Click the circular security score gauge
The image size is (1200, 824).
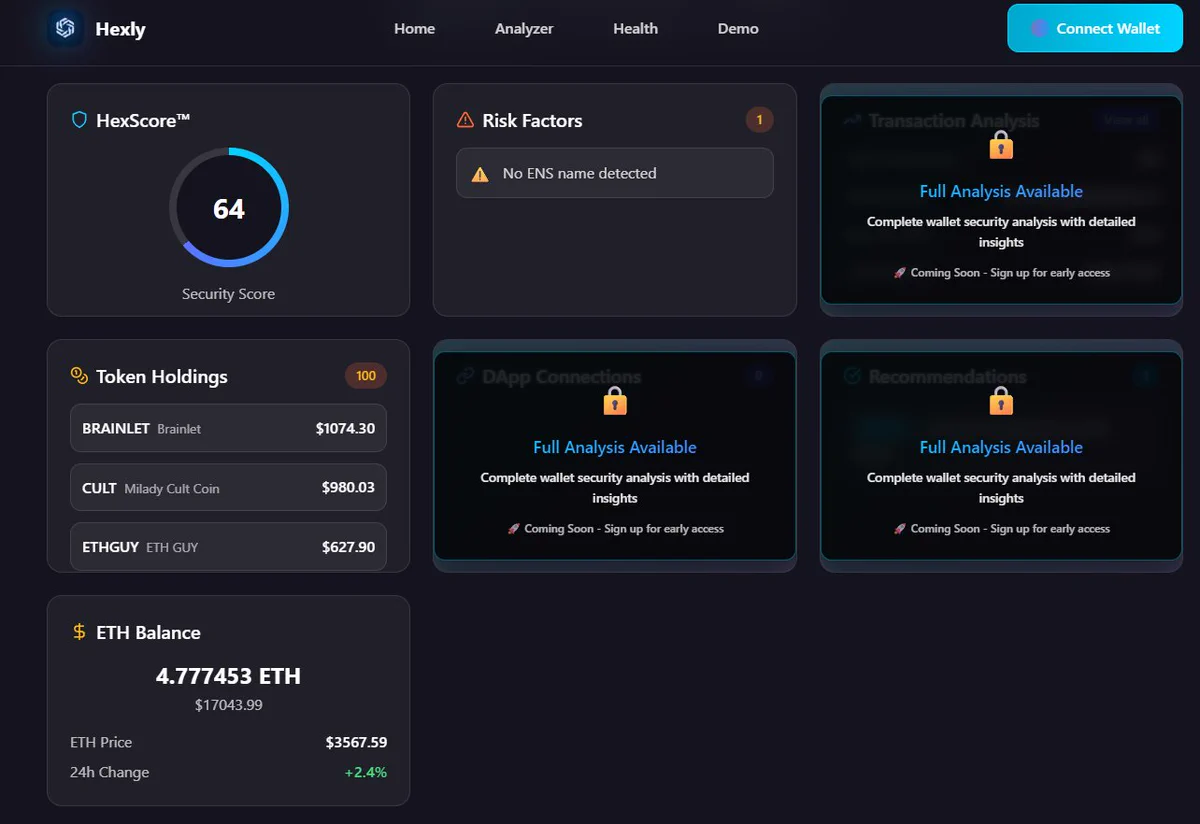[228, 208]
